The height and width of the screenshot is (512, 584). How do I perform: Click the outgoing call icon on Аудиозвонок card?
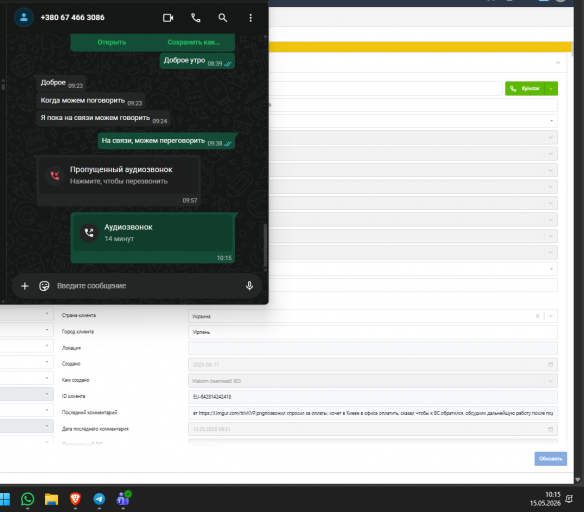pos(89,233)
